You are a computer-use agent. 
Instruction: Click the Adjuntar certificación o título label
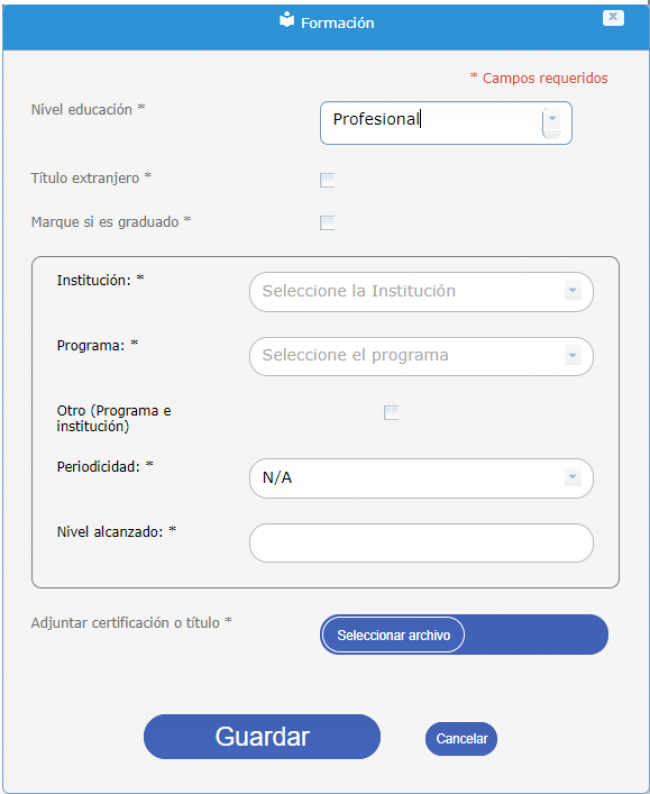(x=132, y=622)
